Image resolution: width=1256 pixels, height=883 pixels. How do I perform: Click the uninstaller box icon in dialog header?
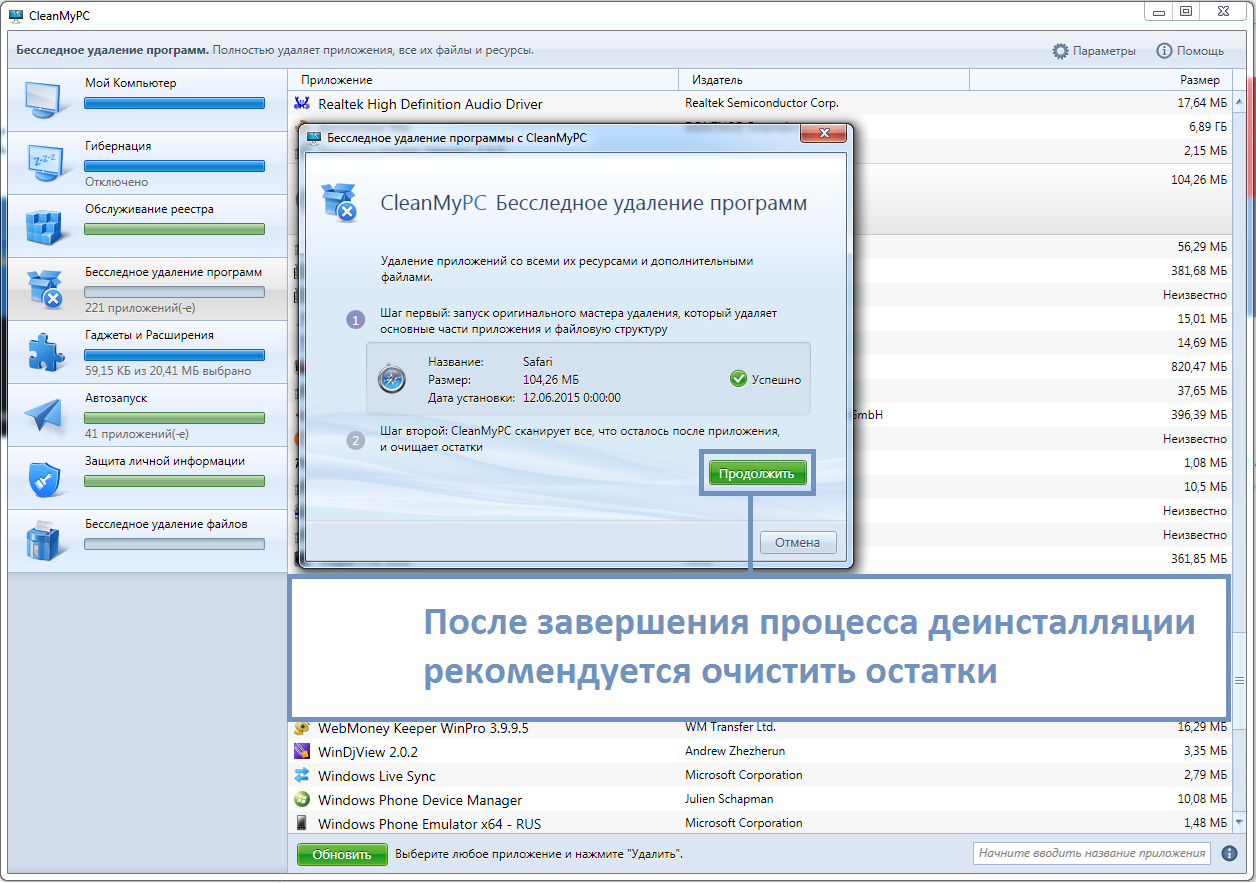tap(339, 201)
